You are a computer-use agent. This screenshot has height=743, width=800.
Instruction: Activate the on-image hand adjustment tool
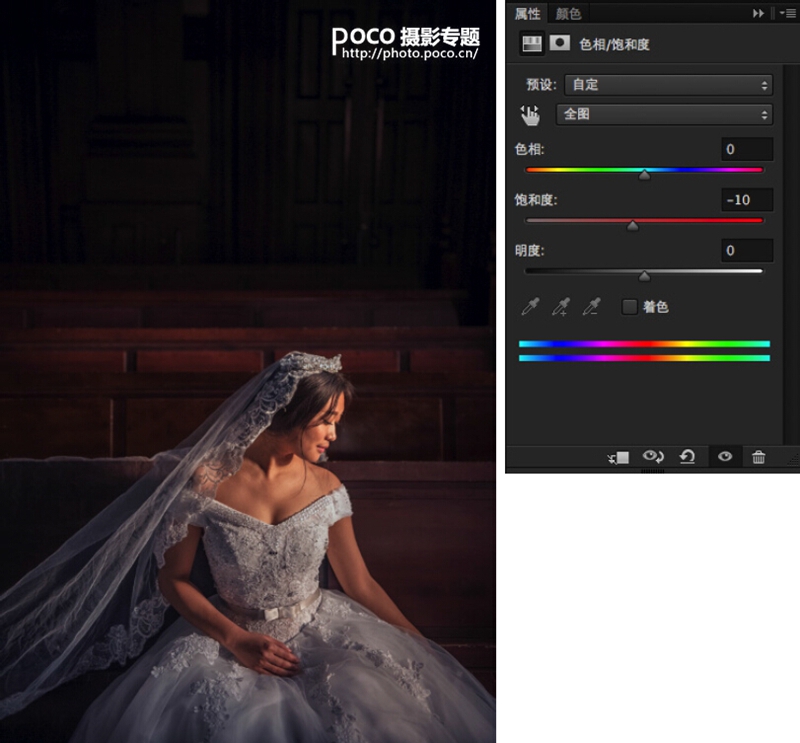[x=530, y=115]
